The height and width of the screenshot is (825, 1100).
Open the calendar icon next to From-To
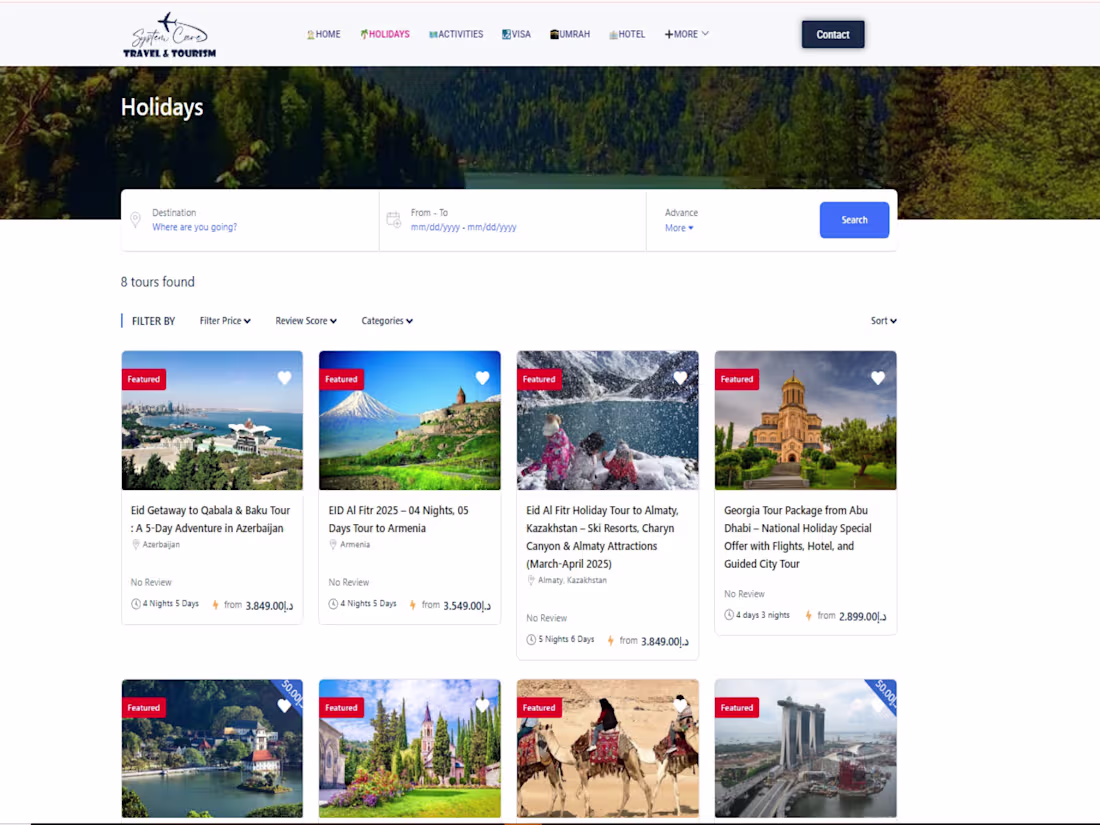[x=393, y=220]
